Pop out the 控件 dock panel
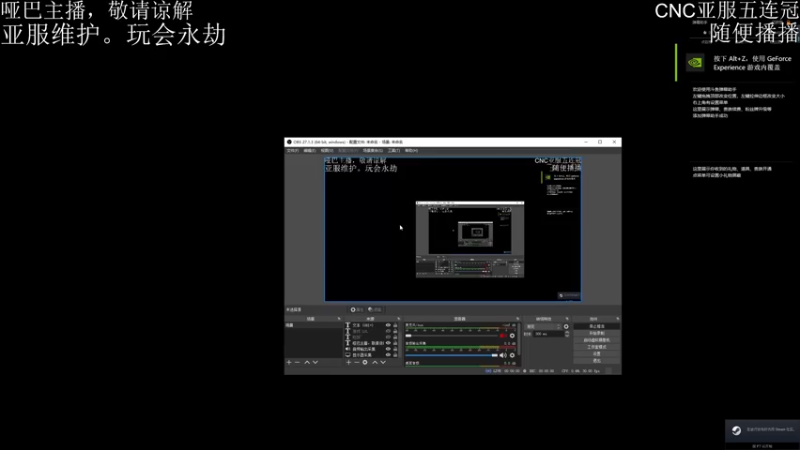The image size is (800, 450). tap(617, 319)
